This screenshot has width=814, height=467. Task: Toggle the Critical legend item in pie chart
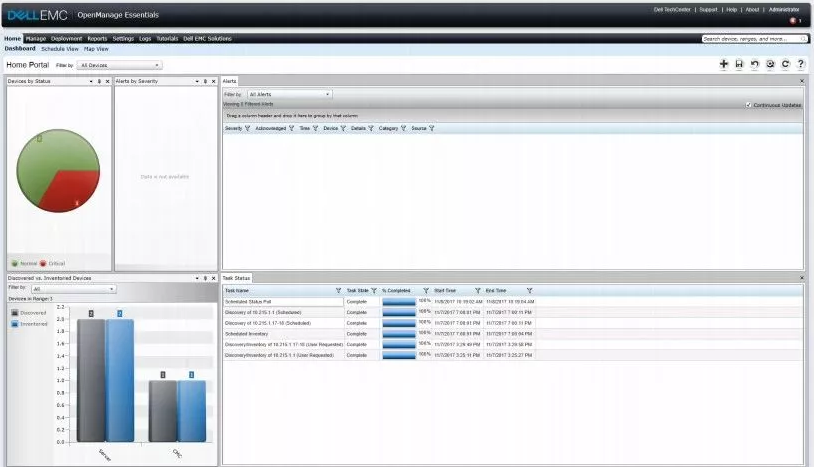click(x=52, y=264)
